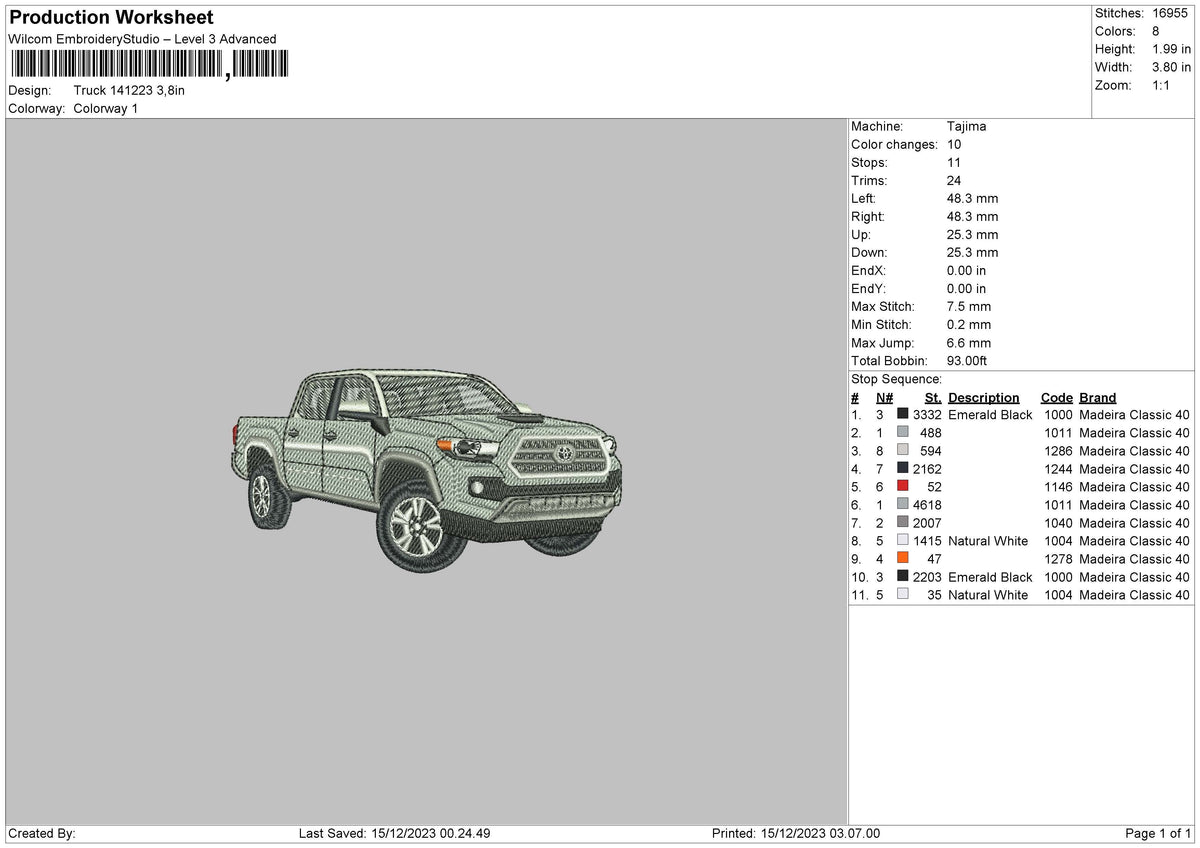
Task: Click the Up value 25.3 mm
Action: pyautogui.click(x=972, y=234)
